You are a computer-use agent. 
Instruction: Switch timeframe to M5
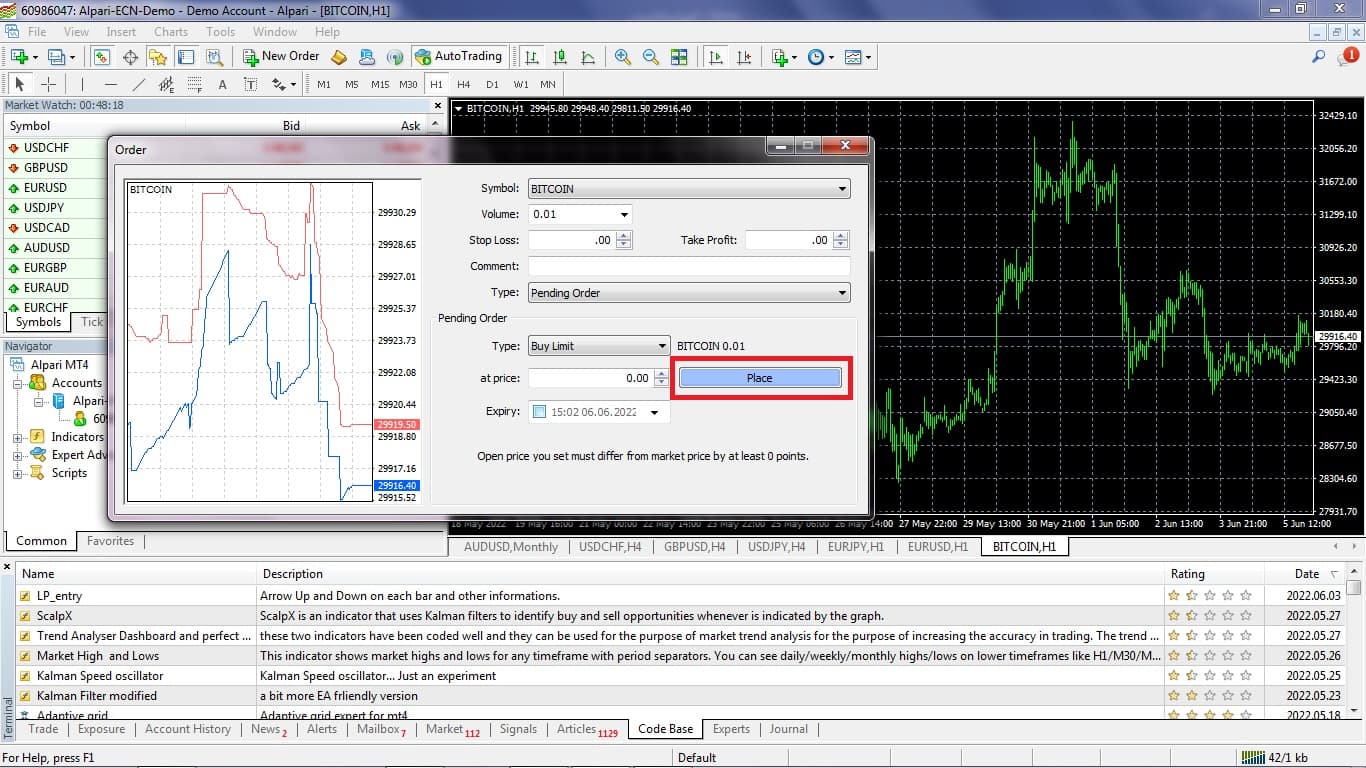tap(352, 85)
